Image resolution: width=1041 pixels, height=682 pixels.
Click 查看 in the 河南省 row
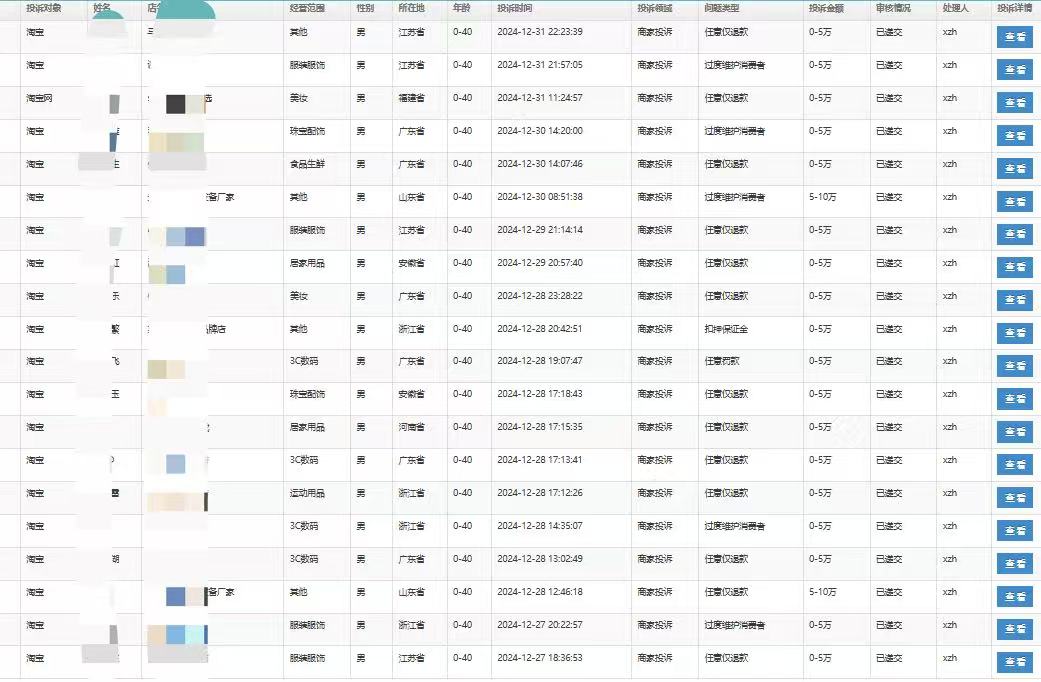1014,432
